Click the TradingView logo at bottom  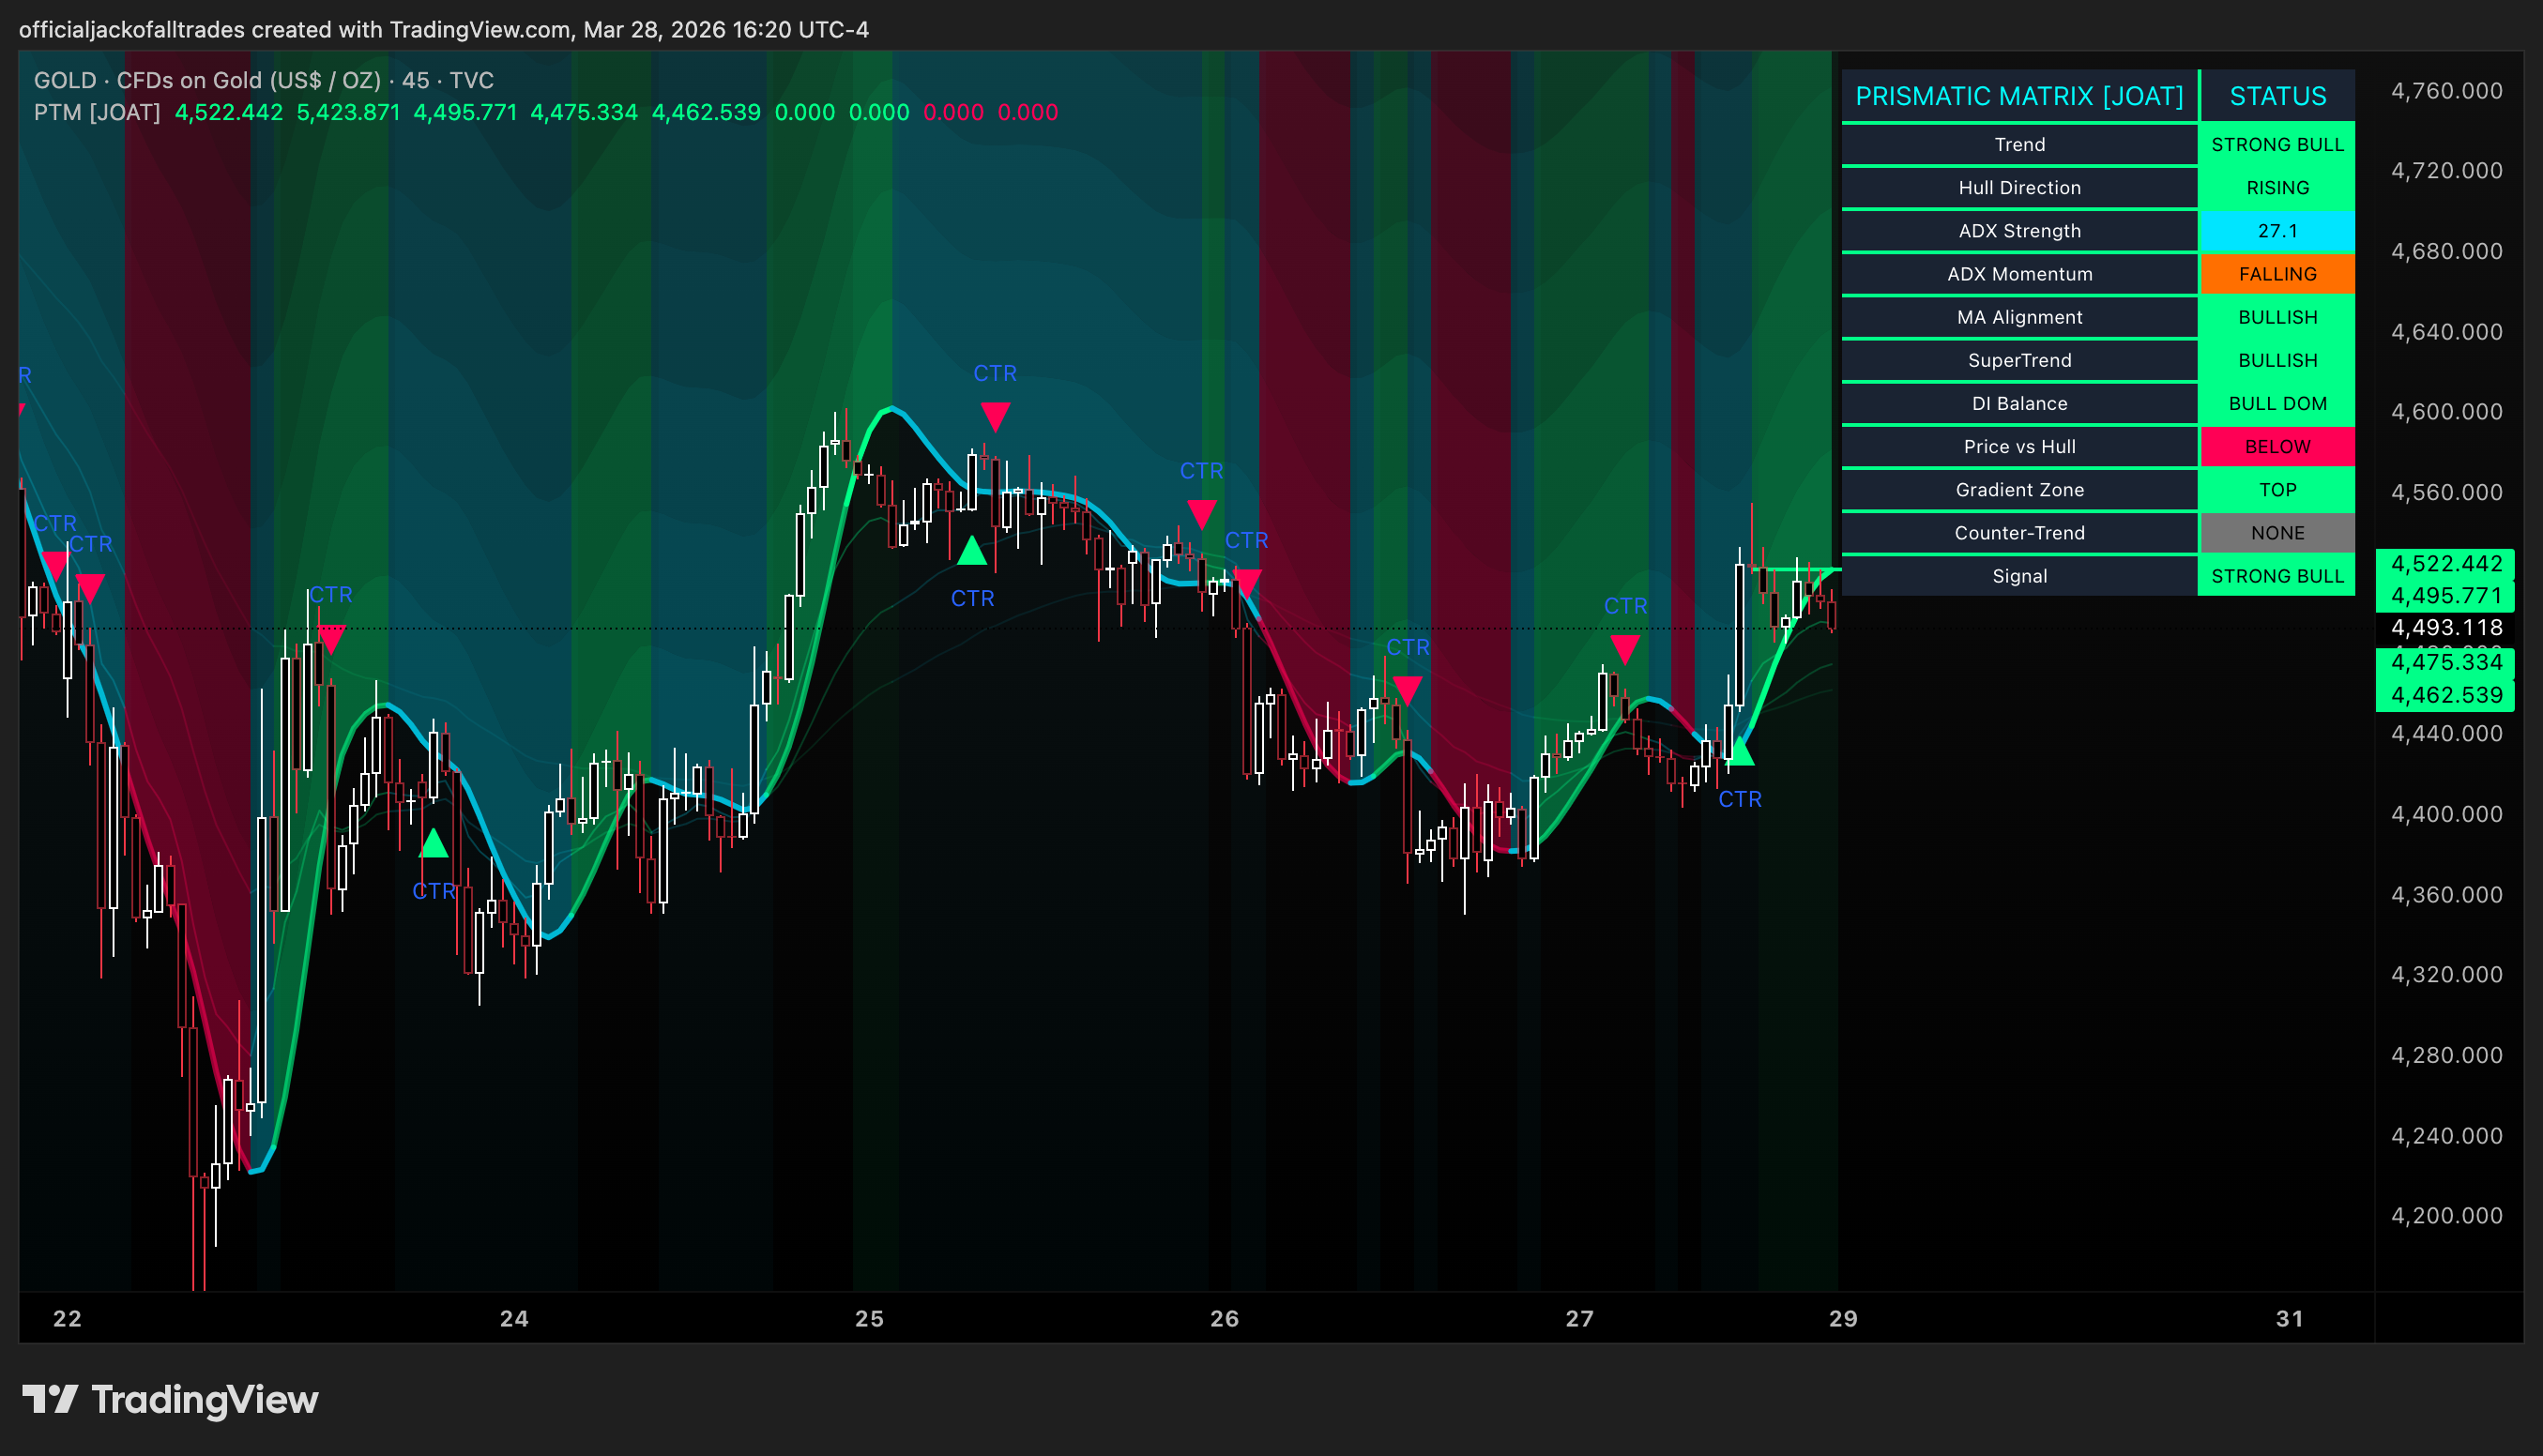tap(170, 1399)
